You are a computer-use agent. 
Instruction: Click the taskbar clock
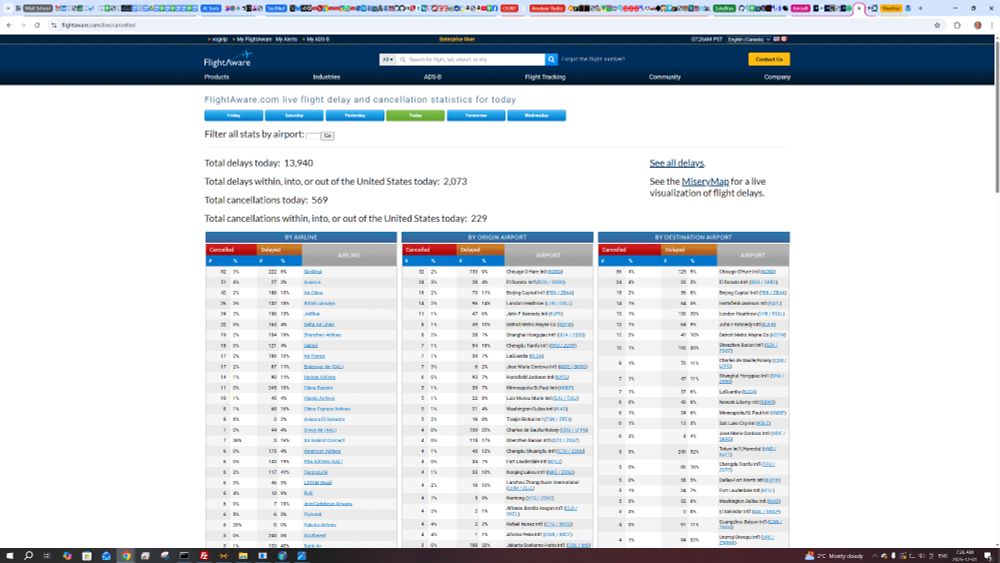[964, 556]
